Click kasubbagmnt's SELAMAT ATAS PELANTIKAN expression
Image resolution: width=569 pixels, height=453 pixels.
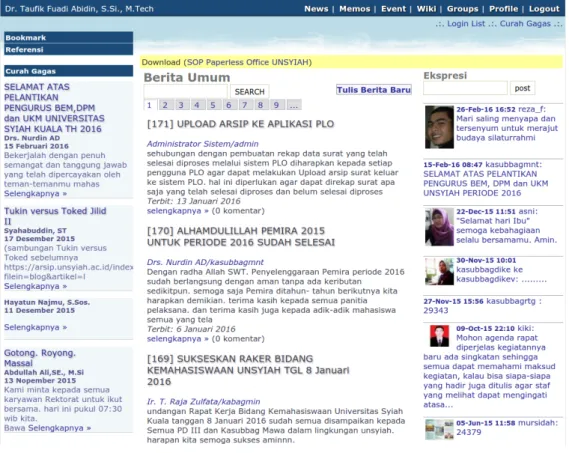click(x=486, y=183)
